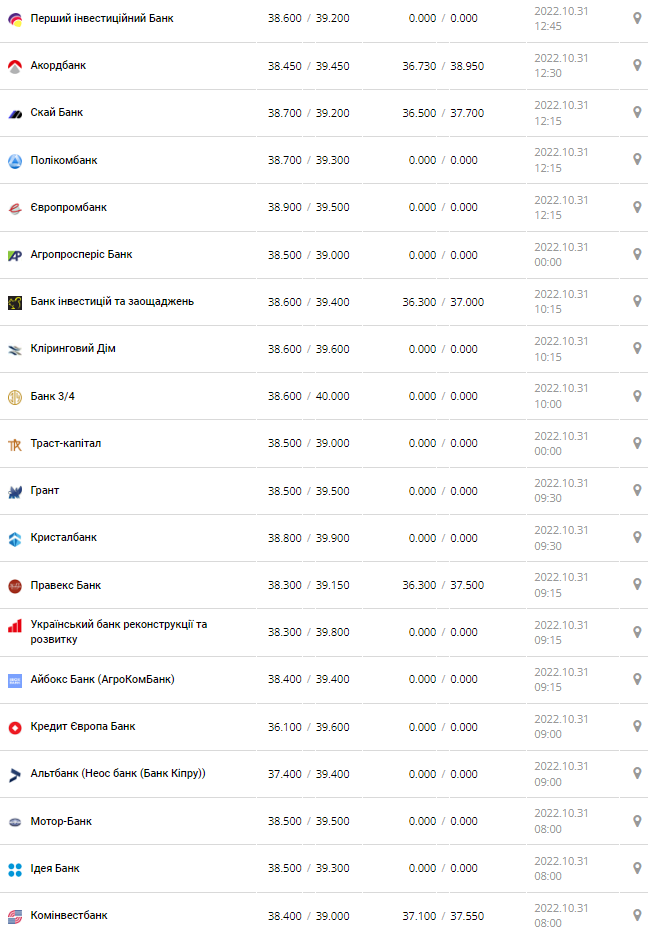Click the Акордбанк logo icon
Image resolution: width=648 pixels, height=936 pixels.
tap(15, 66)
